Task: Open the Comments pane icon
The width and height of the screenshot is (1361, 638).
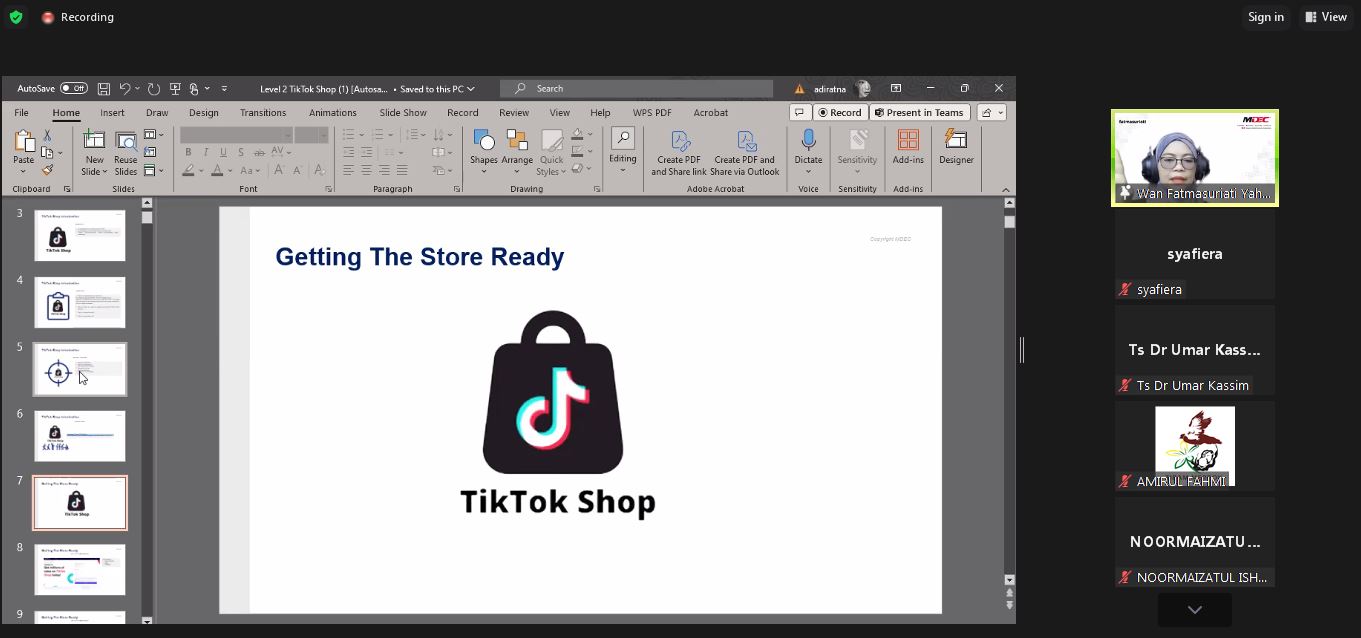Action: (x=799, y=113)
